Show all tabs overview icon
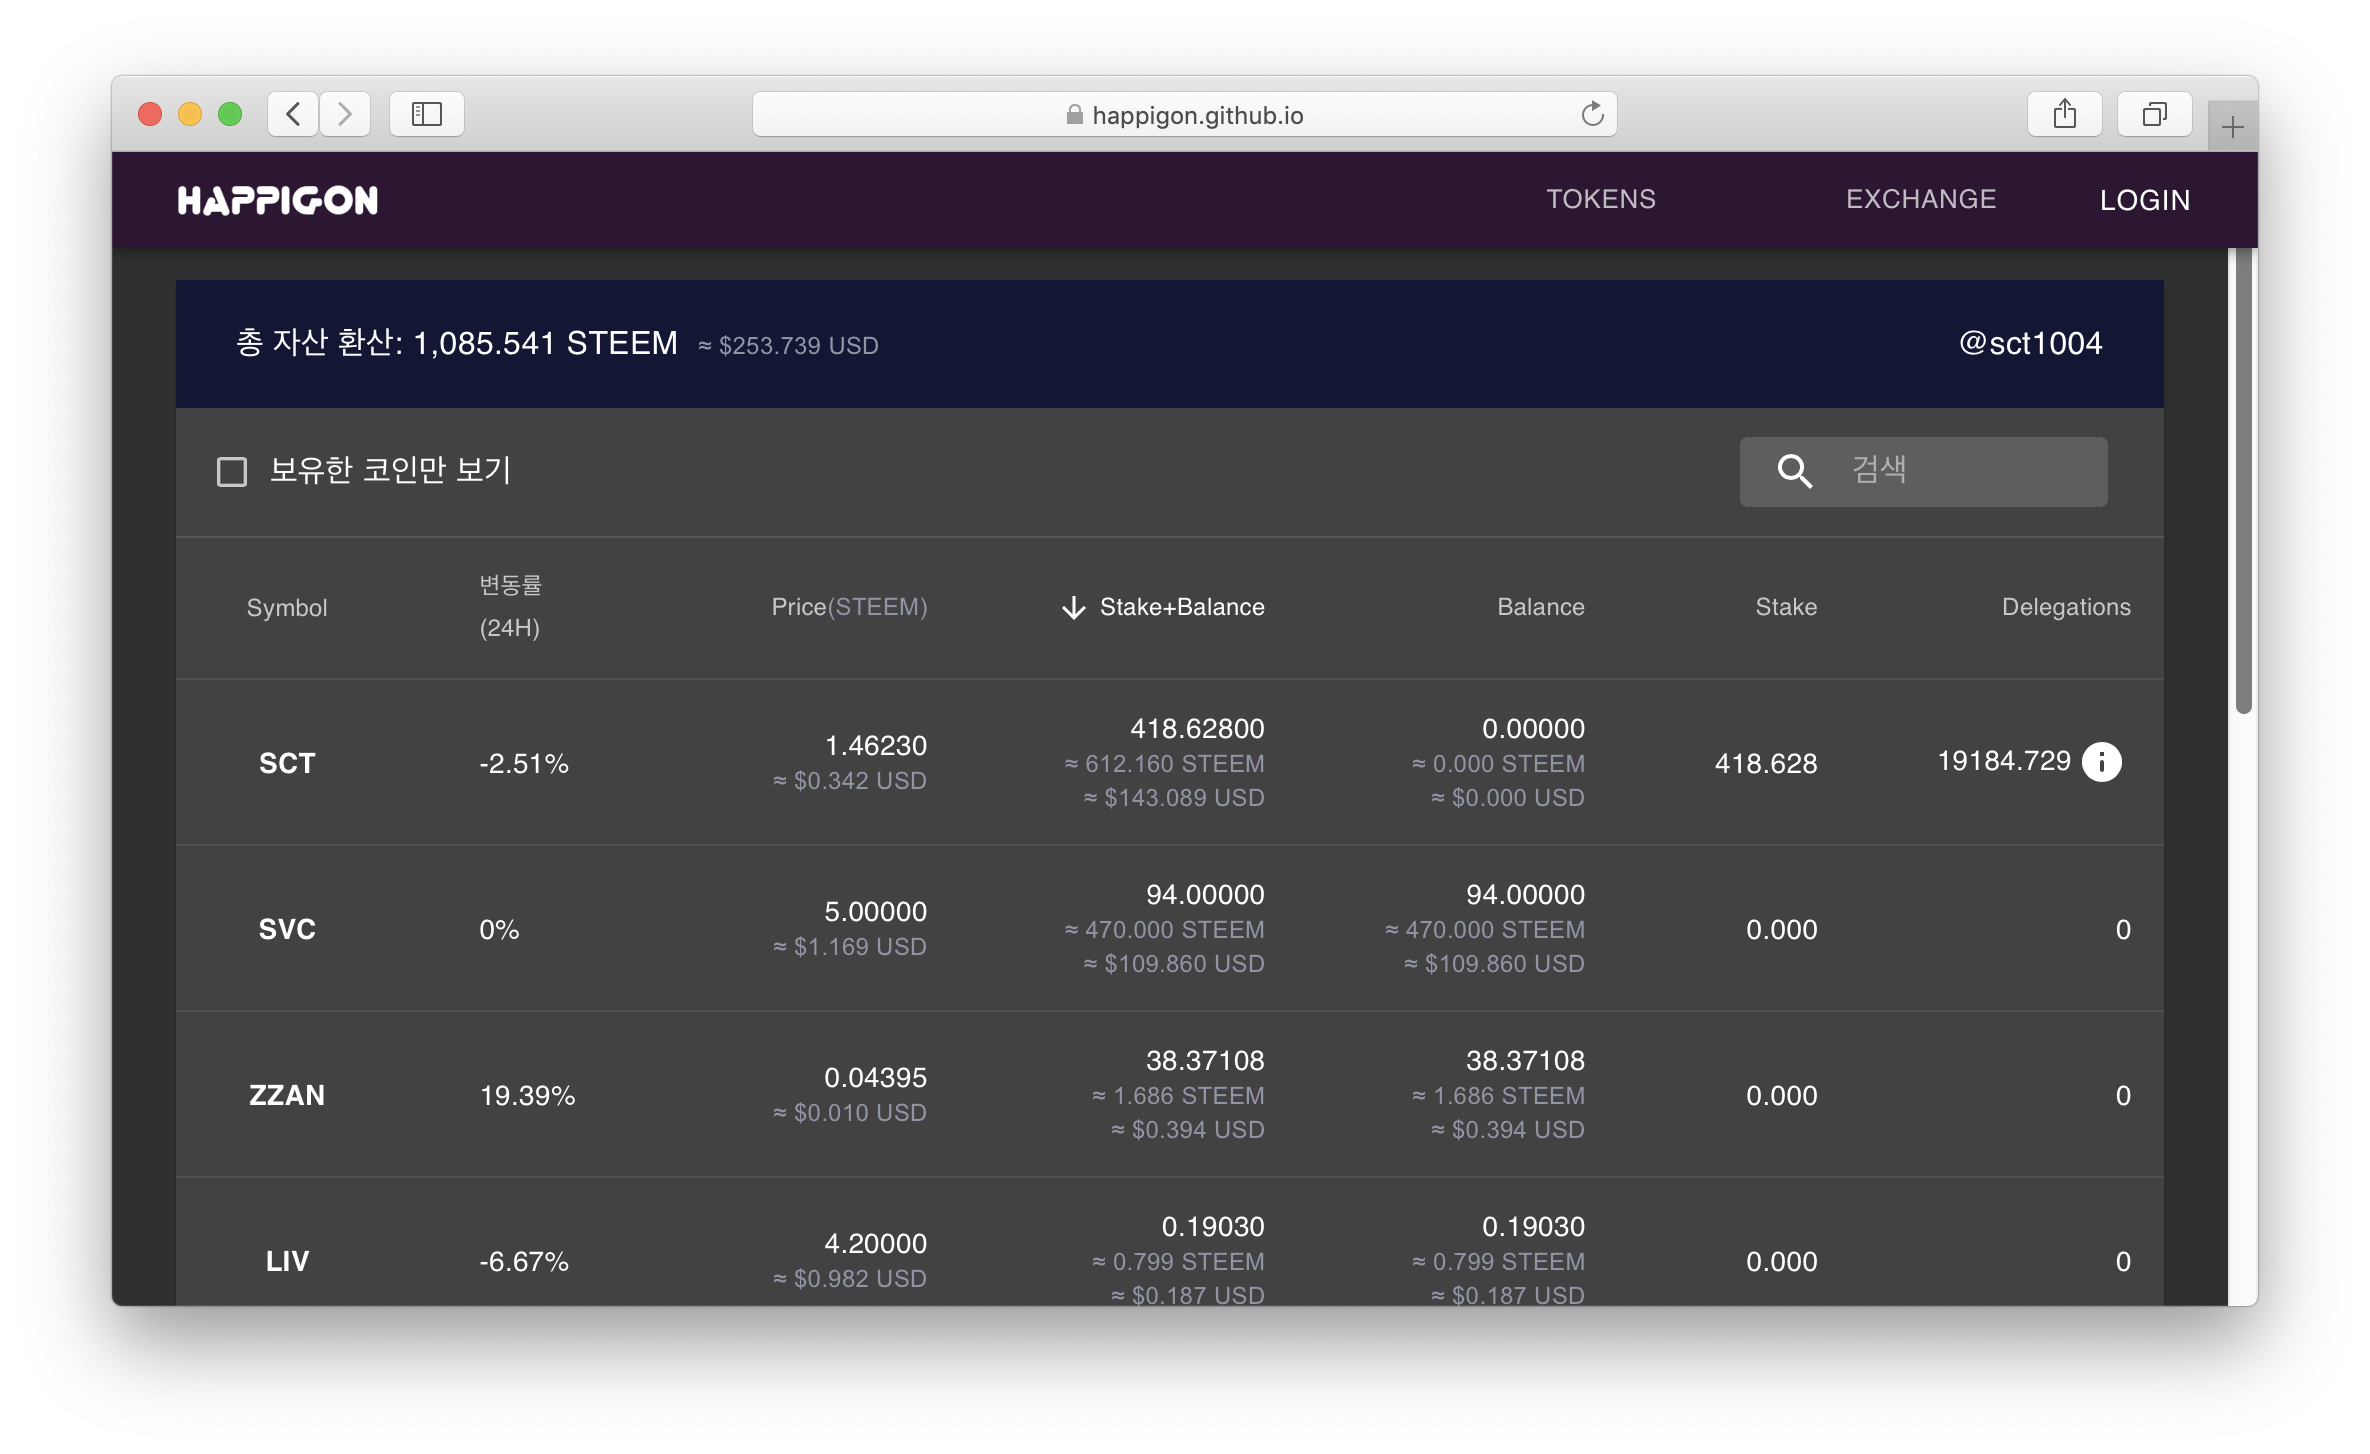Viewport: 2370px width, 1454px height. tap(2155, 114)
